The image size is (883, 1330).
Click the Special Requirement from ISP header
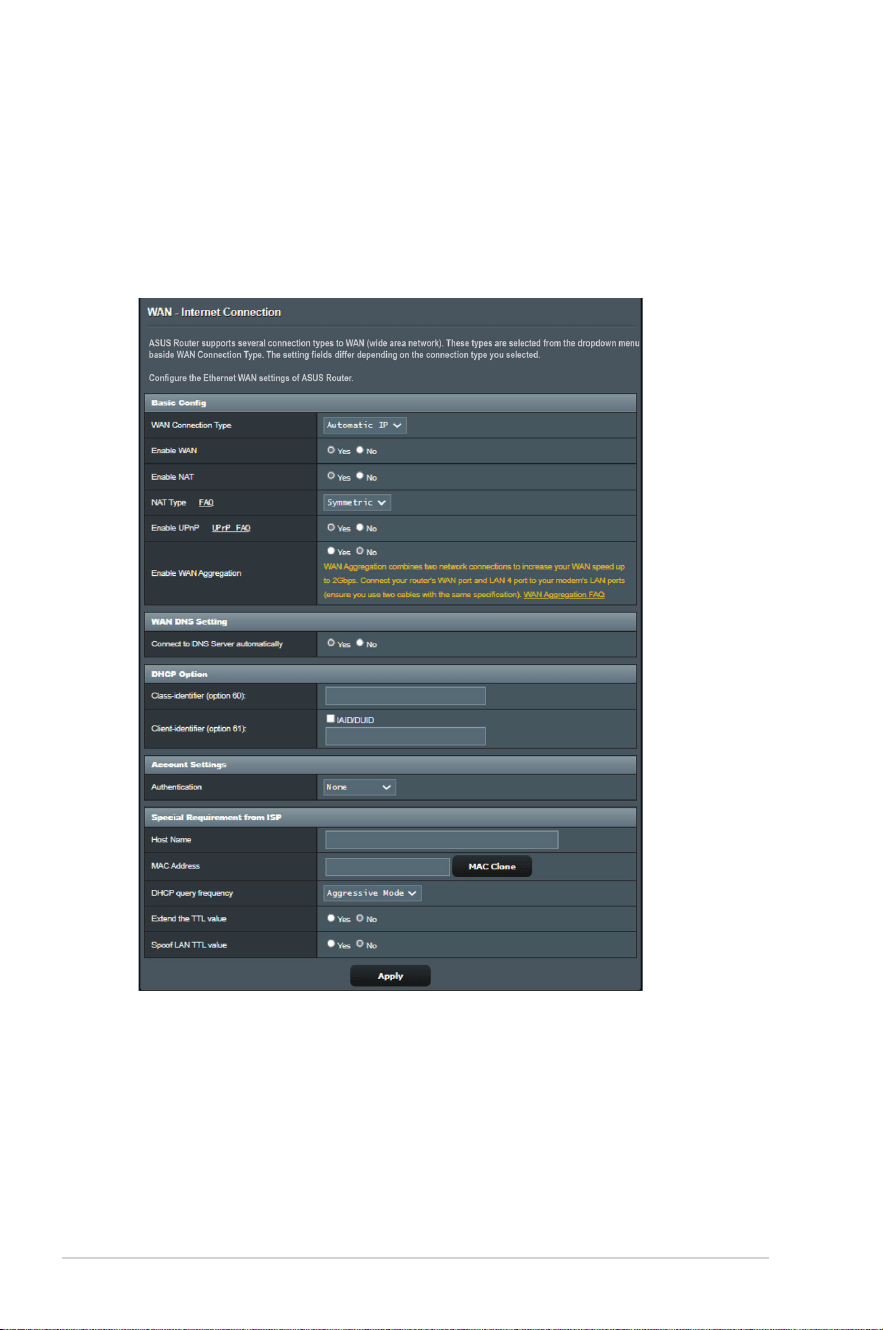point(390,816)
